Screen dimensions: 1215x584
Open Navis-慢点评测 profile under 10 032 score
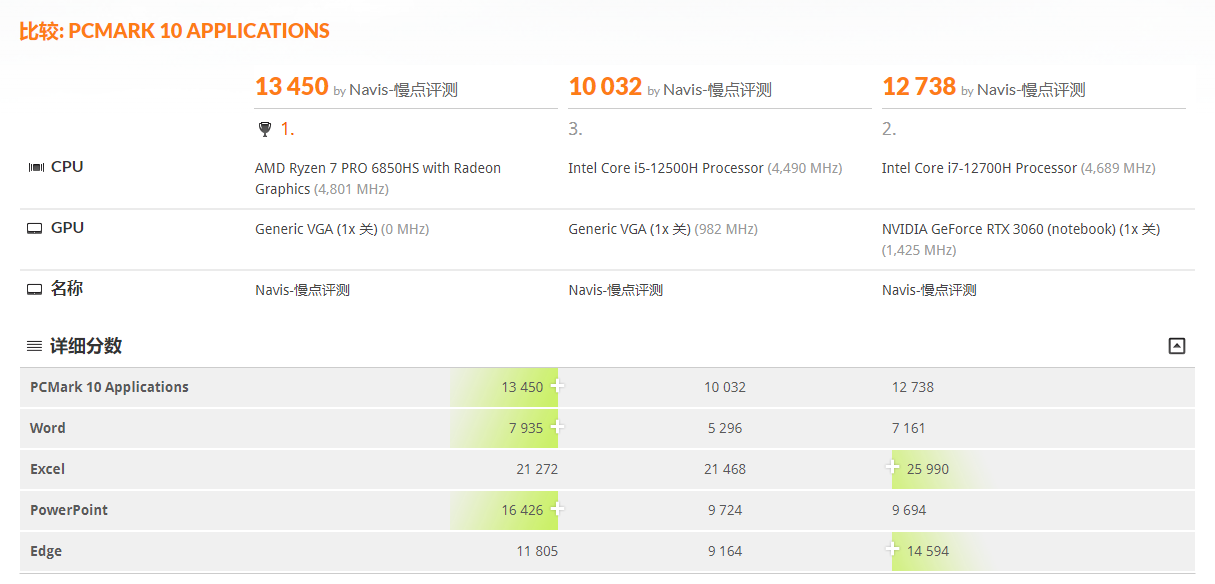coord(717,90)
